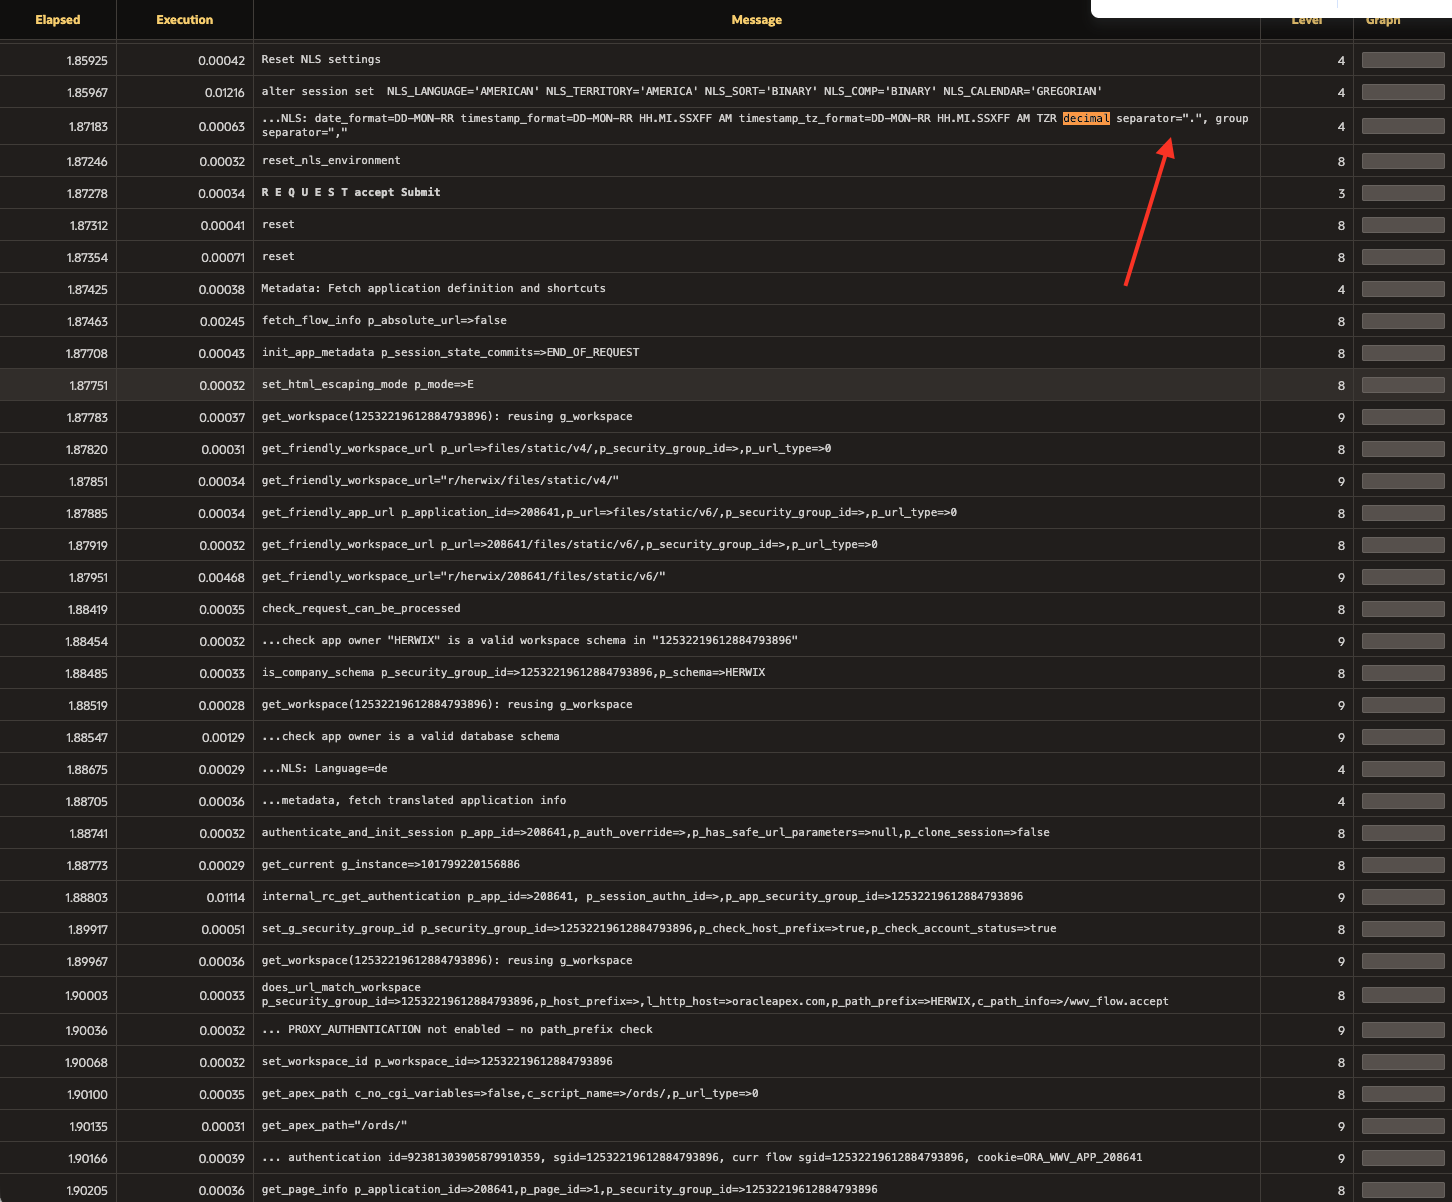The width and height of the screenshot is (1452, 1202).
Task: Click the Graph column header
Action: [1383, 21]
